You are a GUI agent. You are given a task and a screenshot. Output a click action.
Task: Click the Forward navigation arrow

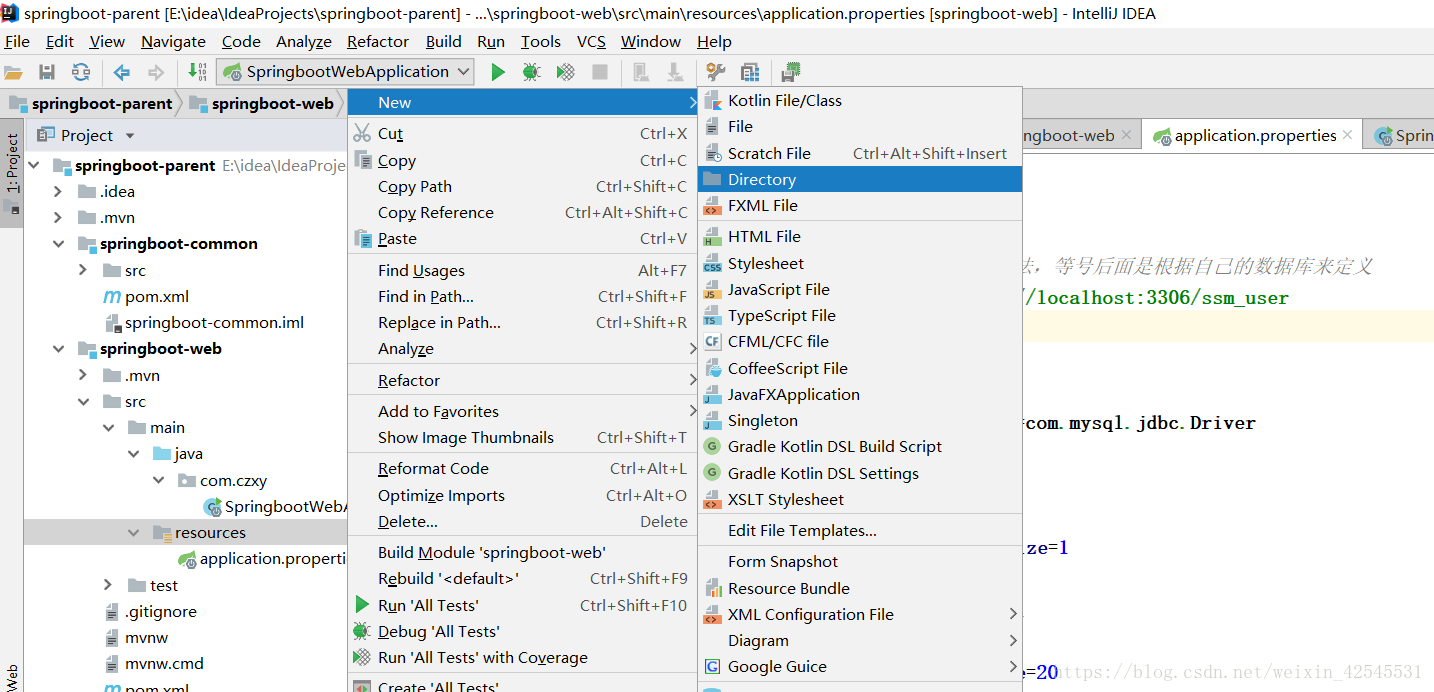(156, 72)
